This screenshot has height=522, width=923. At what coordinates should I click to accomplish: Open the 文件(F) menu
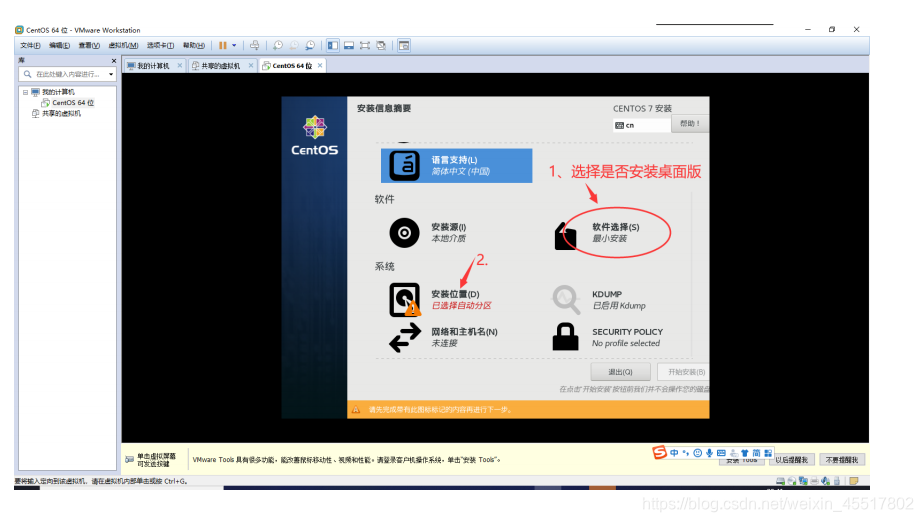(x=30, y=45)
